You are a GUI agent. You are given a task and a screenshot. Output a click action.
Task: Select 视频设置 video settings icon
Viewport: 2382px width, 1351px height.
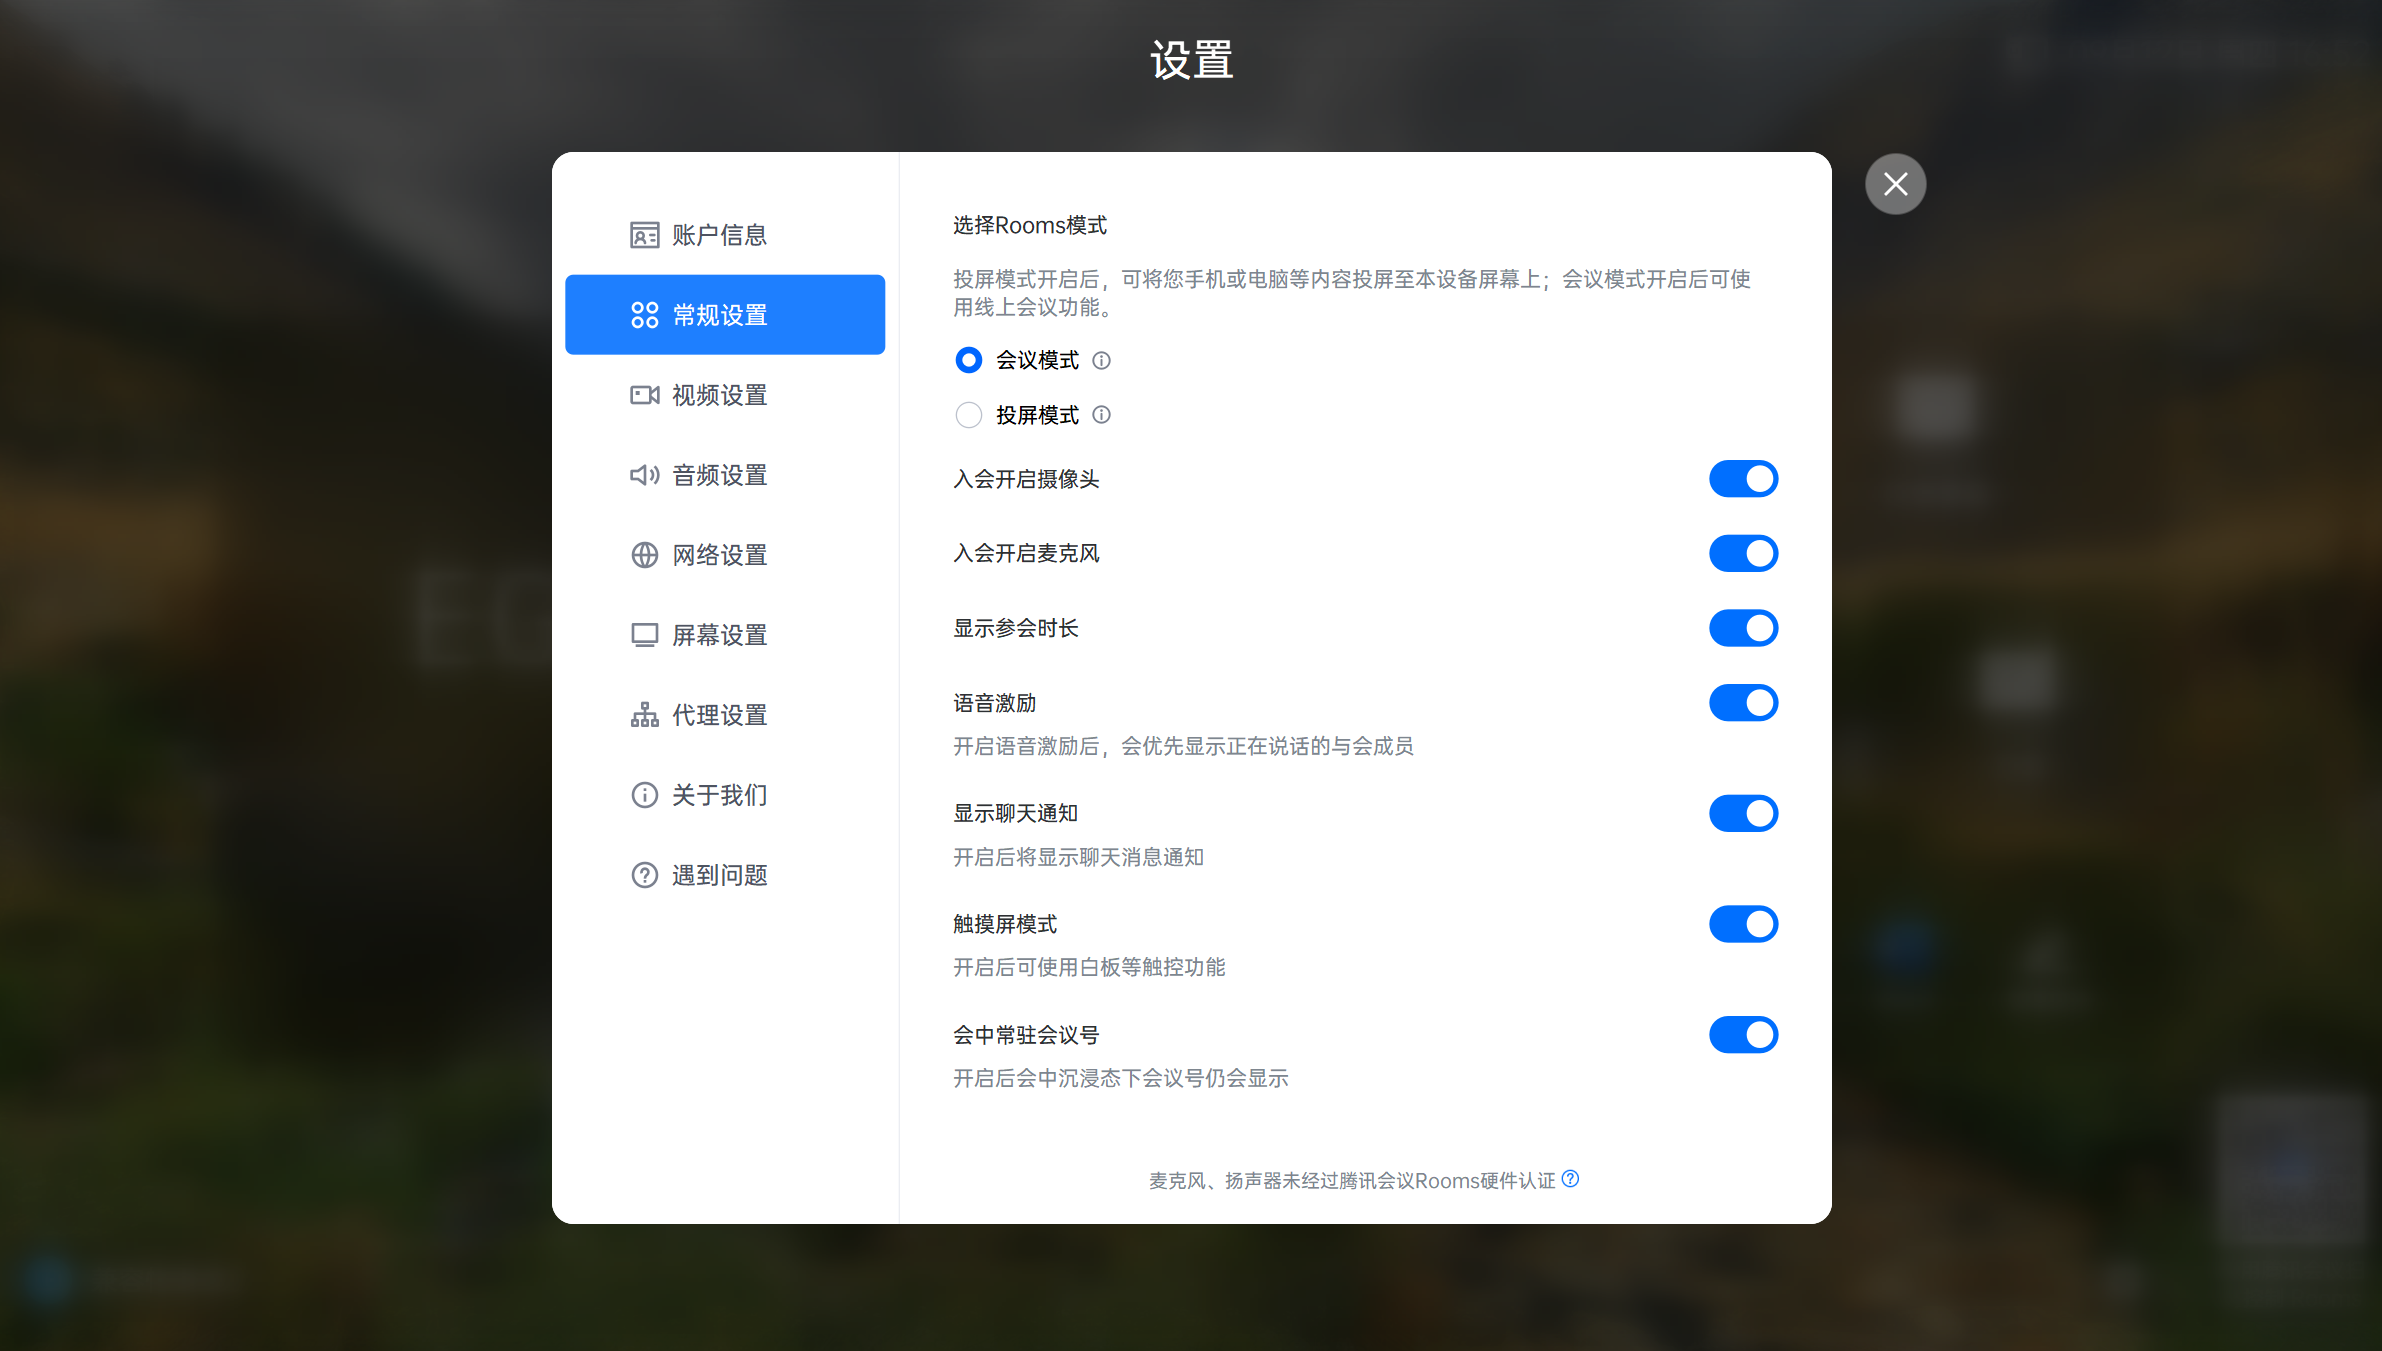(x=644, y=395)
